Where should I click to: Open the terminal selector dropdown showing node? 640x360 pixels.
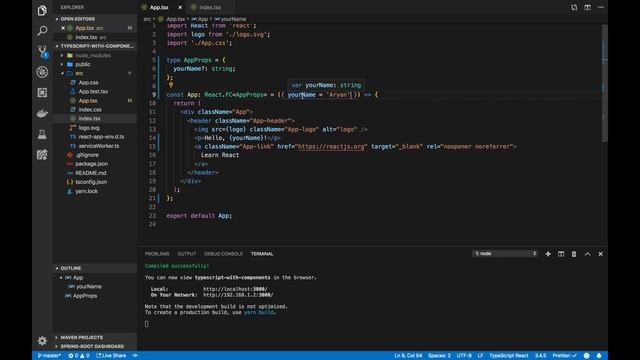coord(505,253)
